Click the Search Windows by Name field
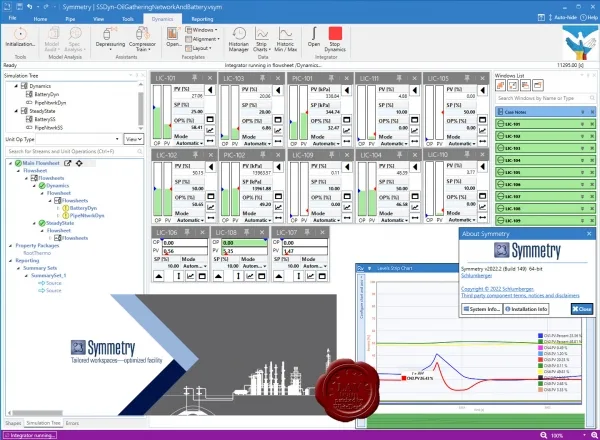600x440 pixels. pos(545,98)
